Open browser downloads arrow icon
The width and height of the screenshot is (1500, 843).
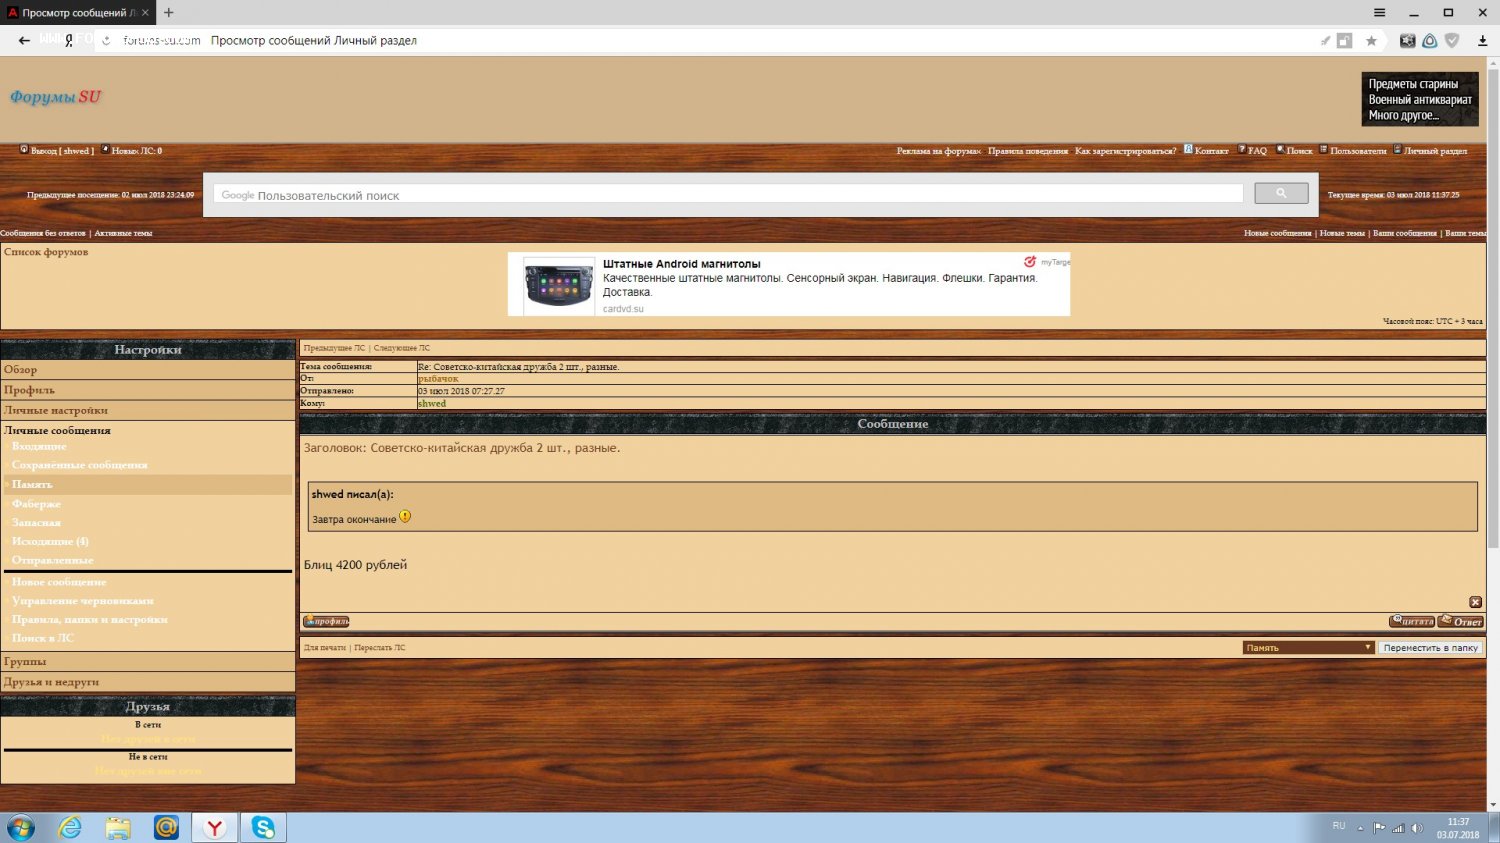click(1482, 41)
